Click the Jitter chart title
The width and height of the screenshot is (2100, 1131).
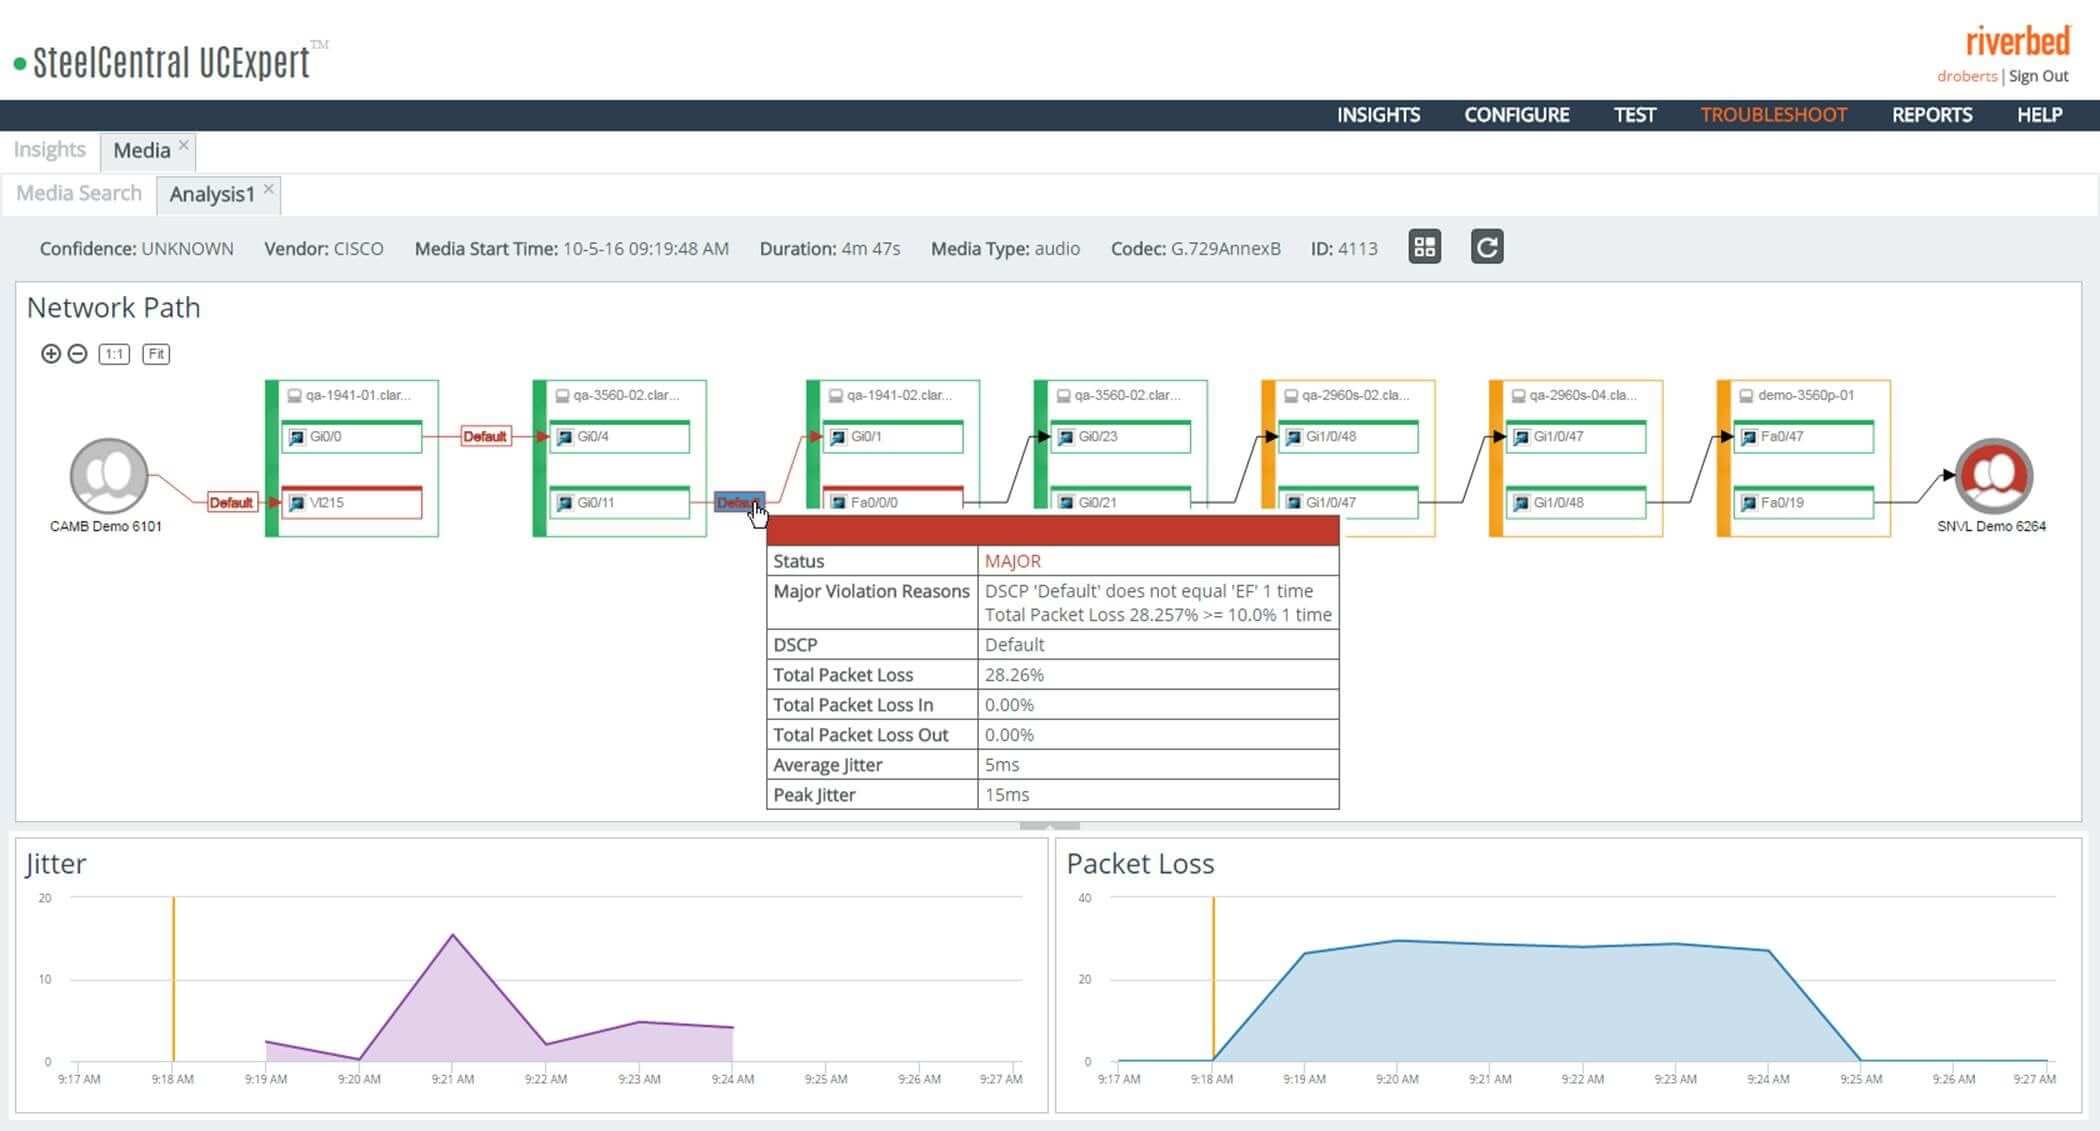[x=56, y=863]
